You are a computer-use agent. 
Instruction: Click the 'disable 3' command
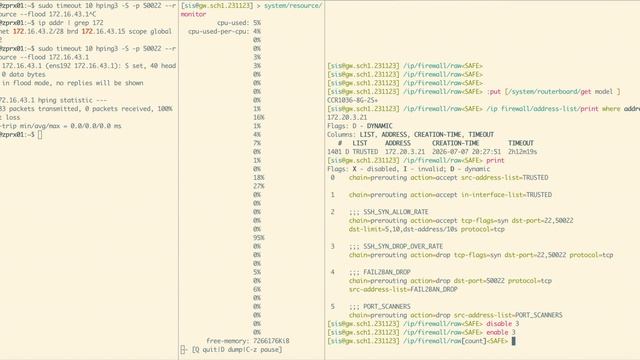pos(502,324)
